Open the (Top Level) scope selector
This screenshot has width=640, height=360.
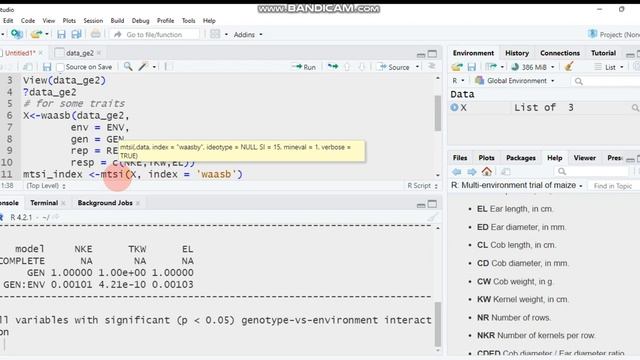(46, 186)
